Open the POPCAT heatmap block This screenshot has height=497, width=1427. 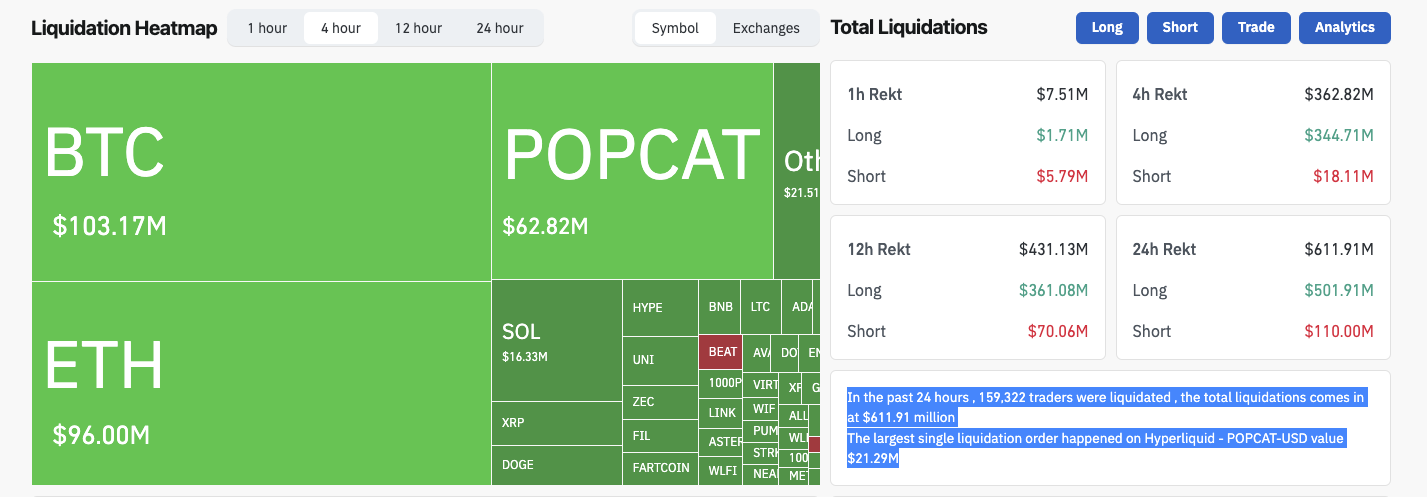tap(632, 172)
